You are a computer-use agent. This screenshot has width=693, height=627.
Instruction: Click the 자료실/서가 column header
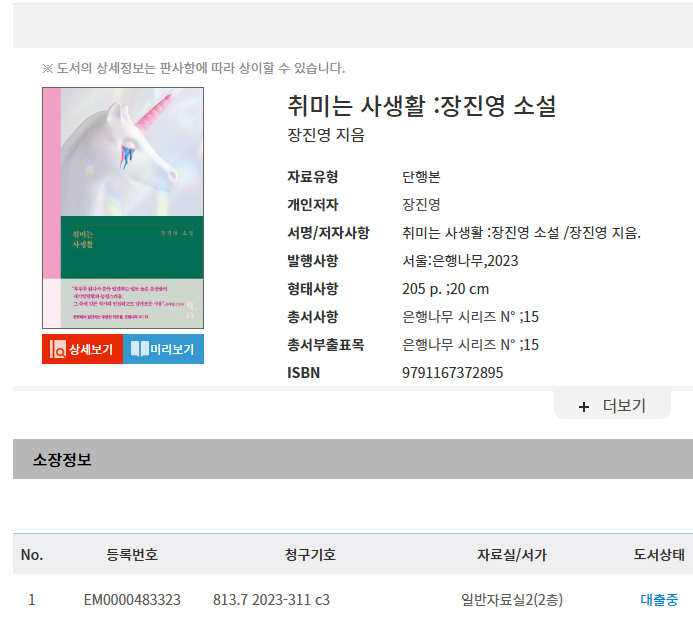pos(512,555)
